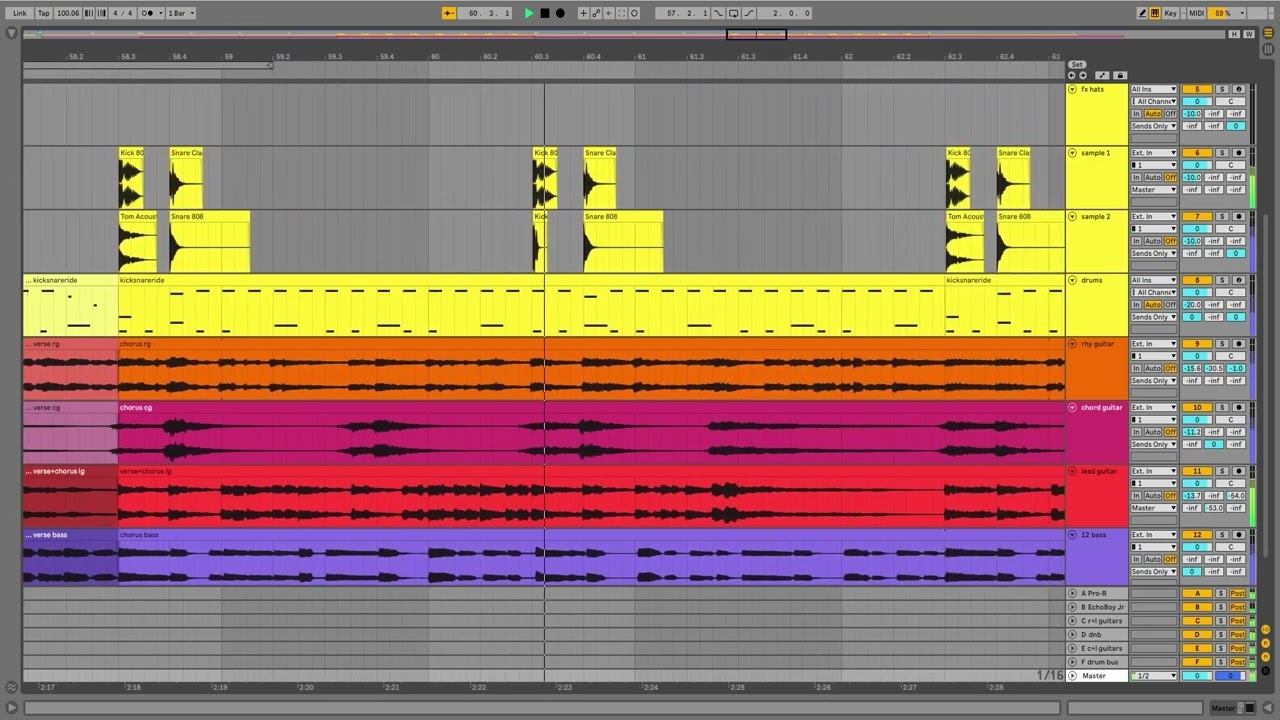Expand the B EchoBoy Jr return track
The width and height of the screenshot is (1280, 720).
(x=1072, y=607)
